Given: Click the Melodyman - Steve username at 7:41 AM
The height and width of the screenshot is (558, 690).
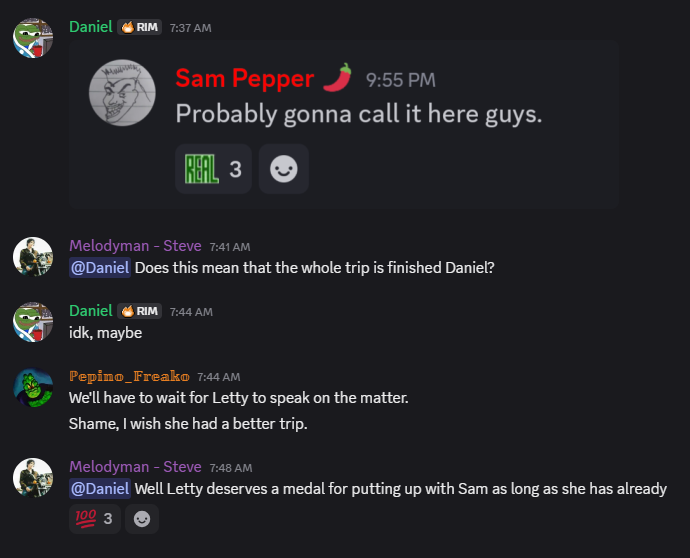Looking at the screenshot, I should click(135, 246).
